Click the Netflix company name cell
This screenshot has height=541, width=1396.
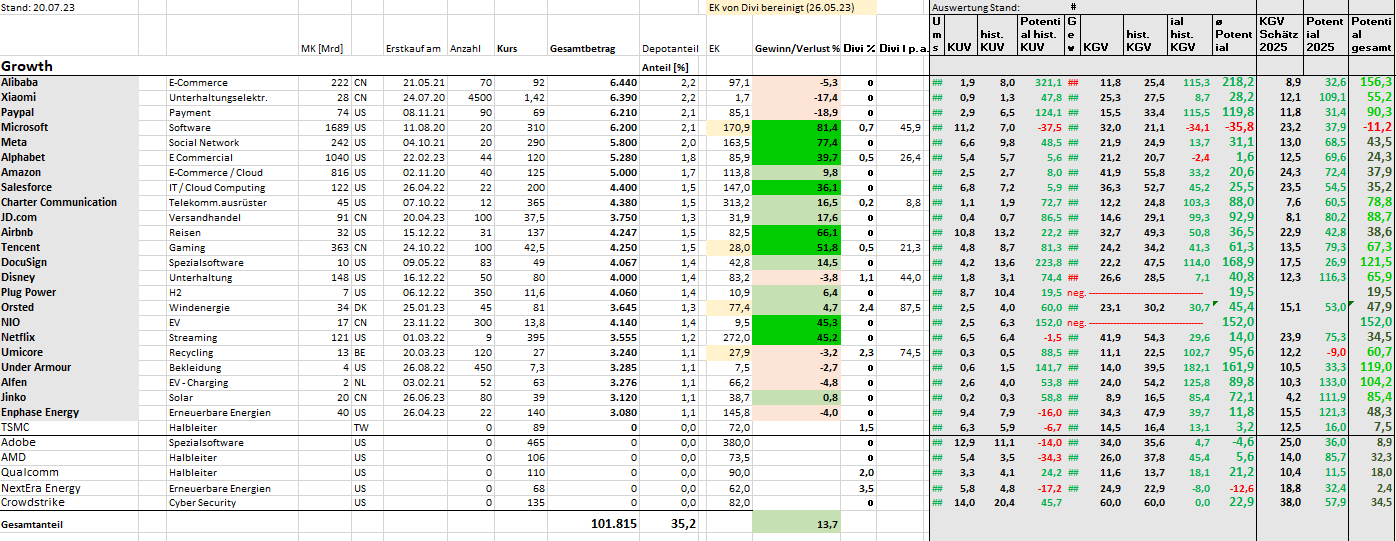[x=69, y=337]
